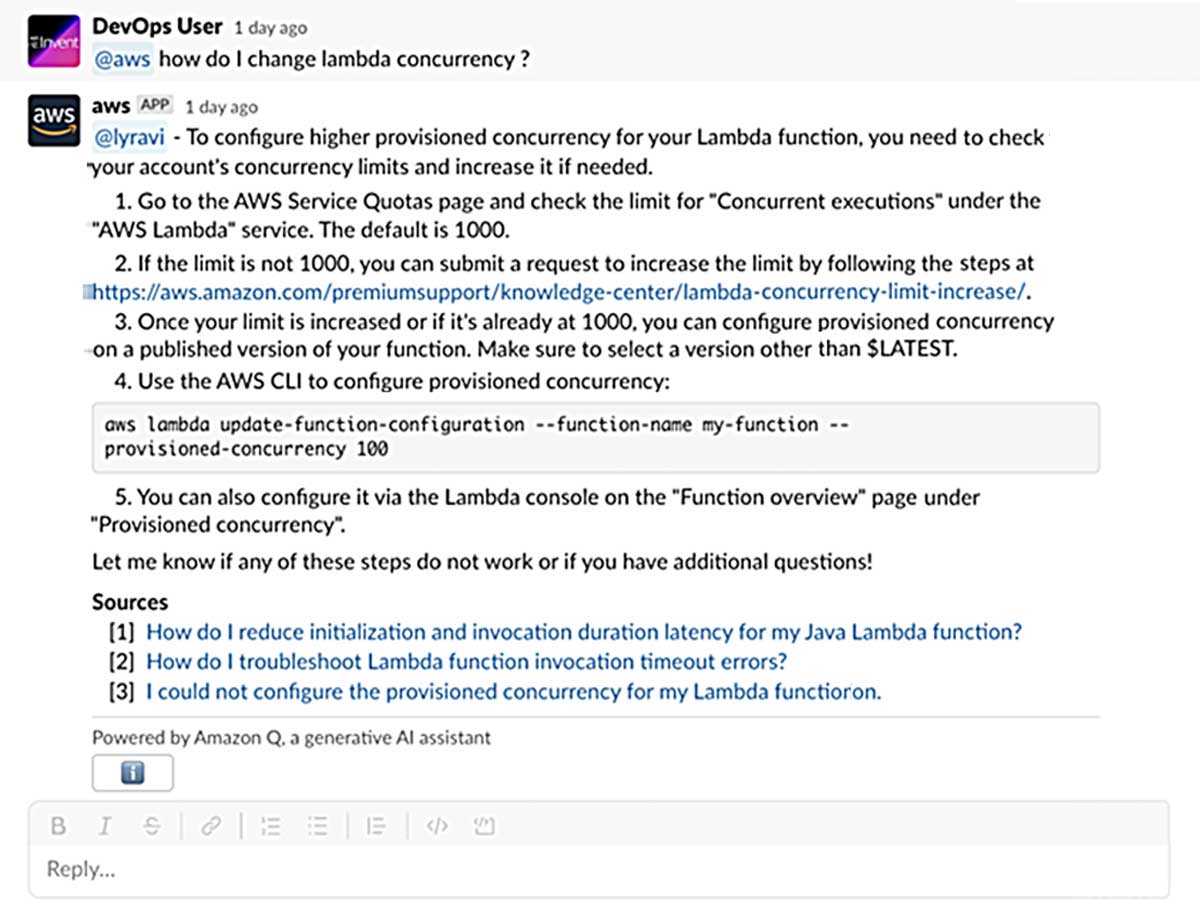The width and height of the screenshot is (1200, 900).
Task: Open the DevOps User profile picture
Action: tap(53, 43)
